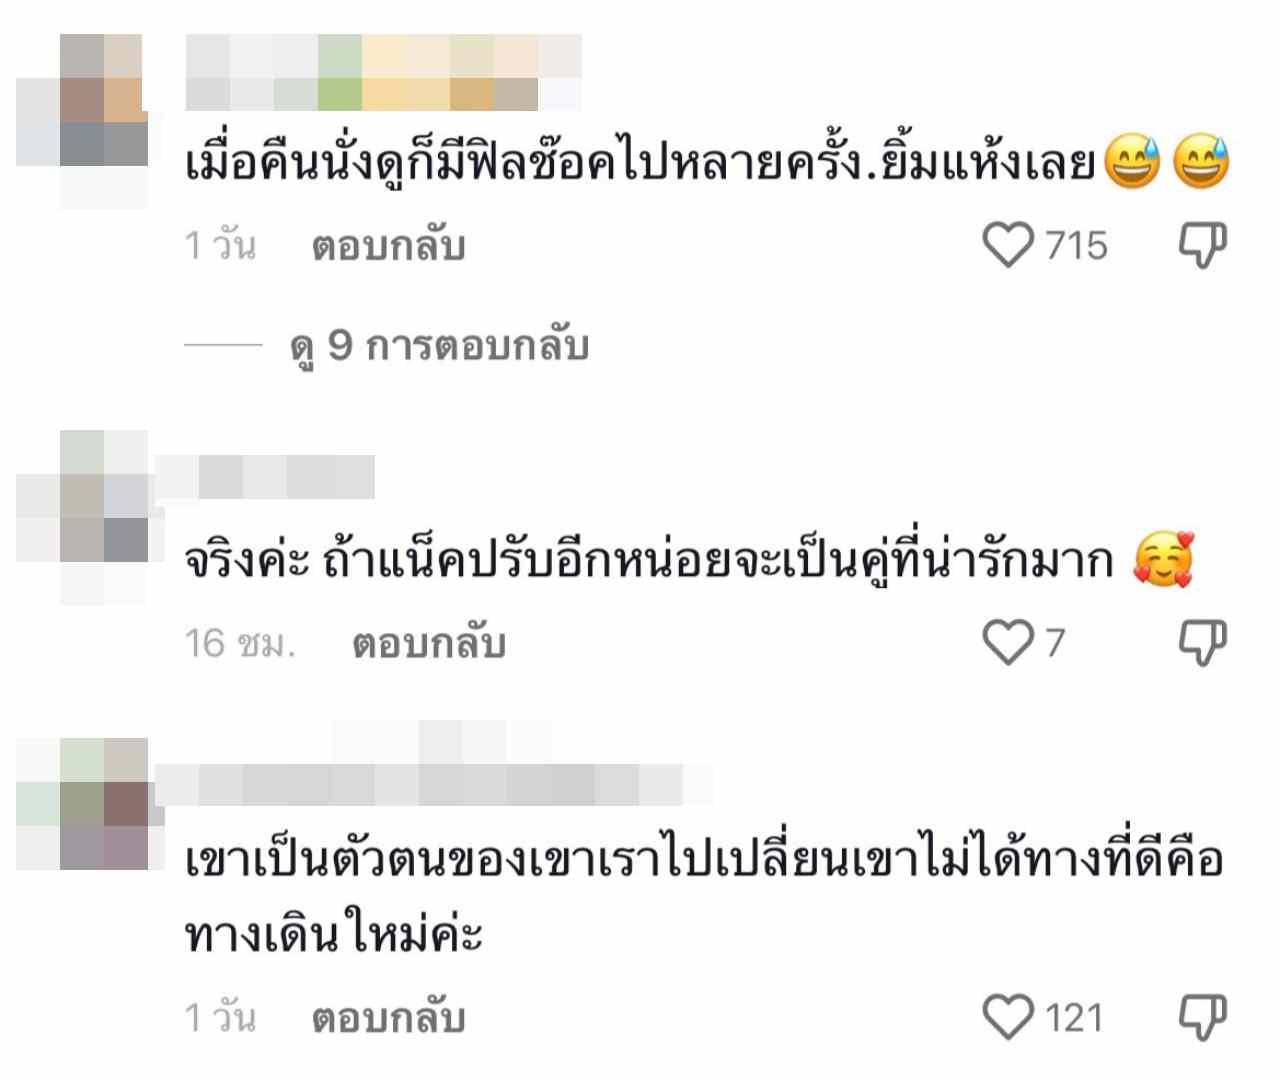Like the comment with 7 likes

pos(1008,642)
